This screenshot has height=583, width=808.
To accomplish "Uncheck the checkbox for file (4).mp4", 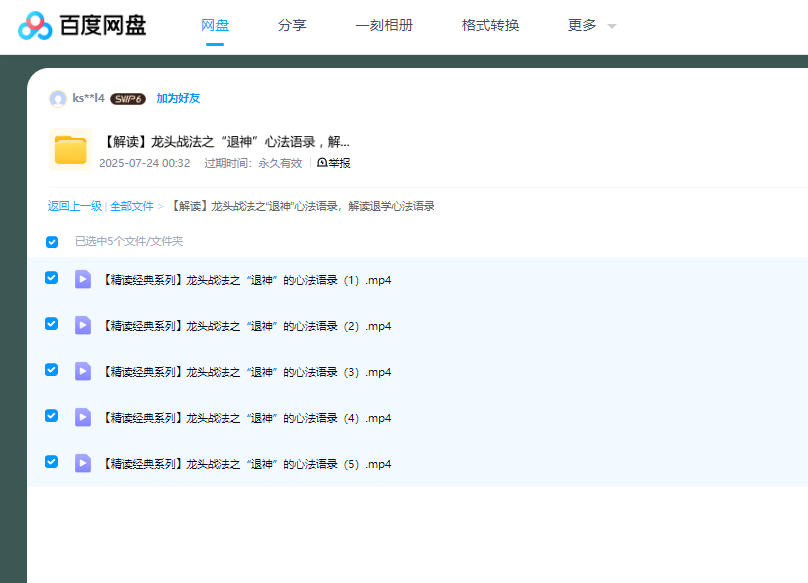I will (x=52, y=416).
